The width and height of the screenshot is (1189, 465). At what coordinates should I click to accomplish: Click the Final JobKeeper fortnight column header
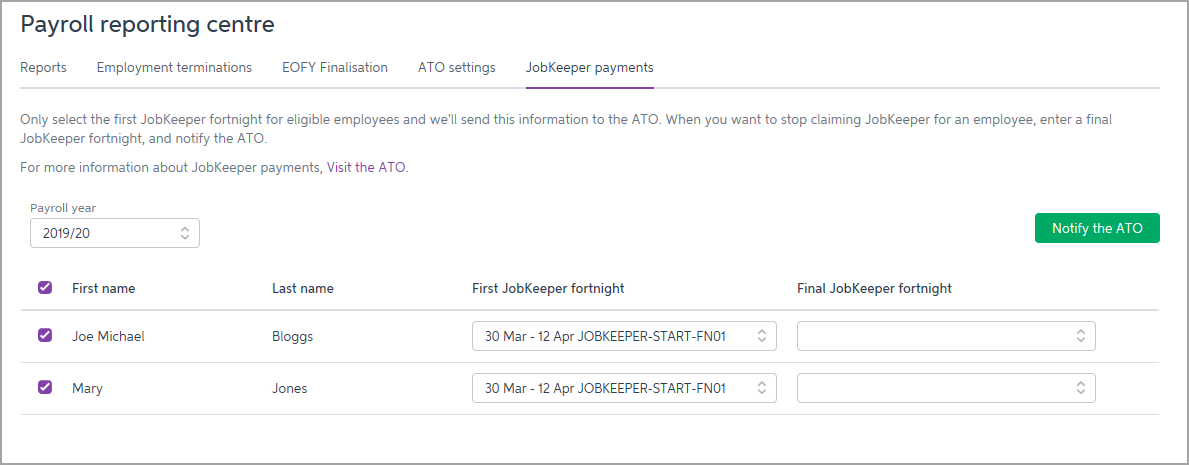[874, 289]
